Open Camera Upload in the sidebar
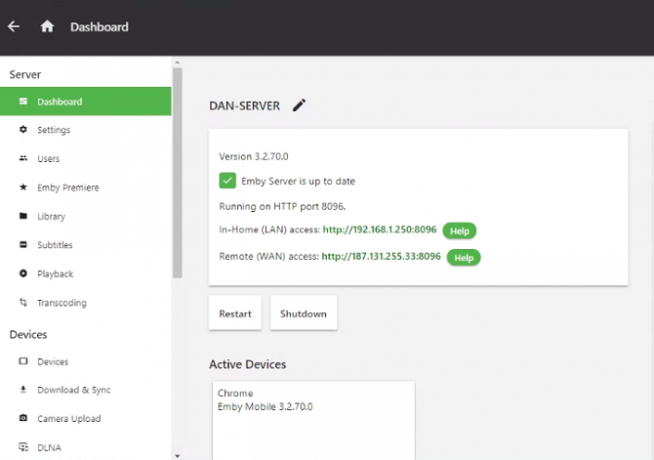The height and width of the screenshot is (460, 654). [x=86, y=418]
